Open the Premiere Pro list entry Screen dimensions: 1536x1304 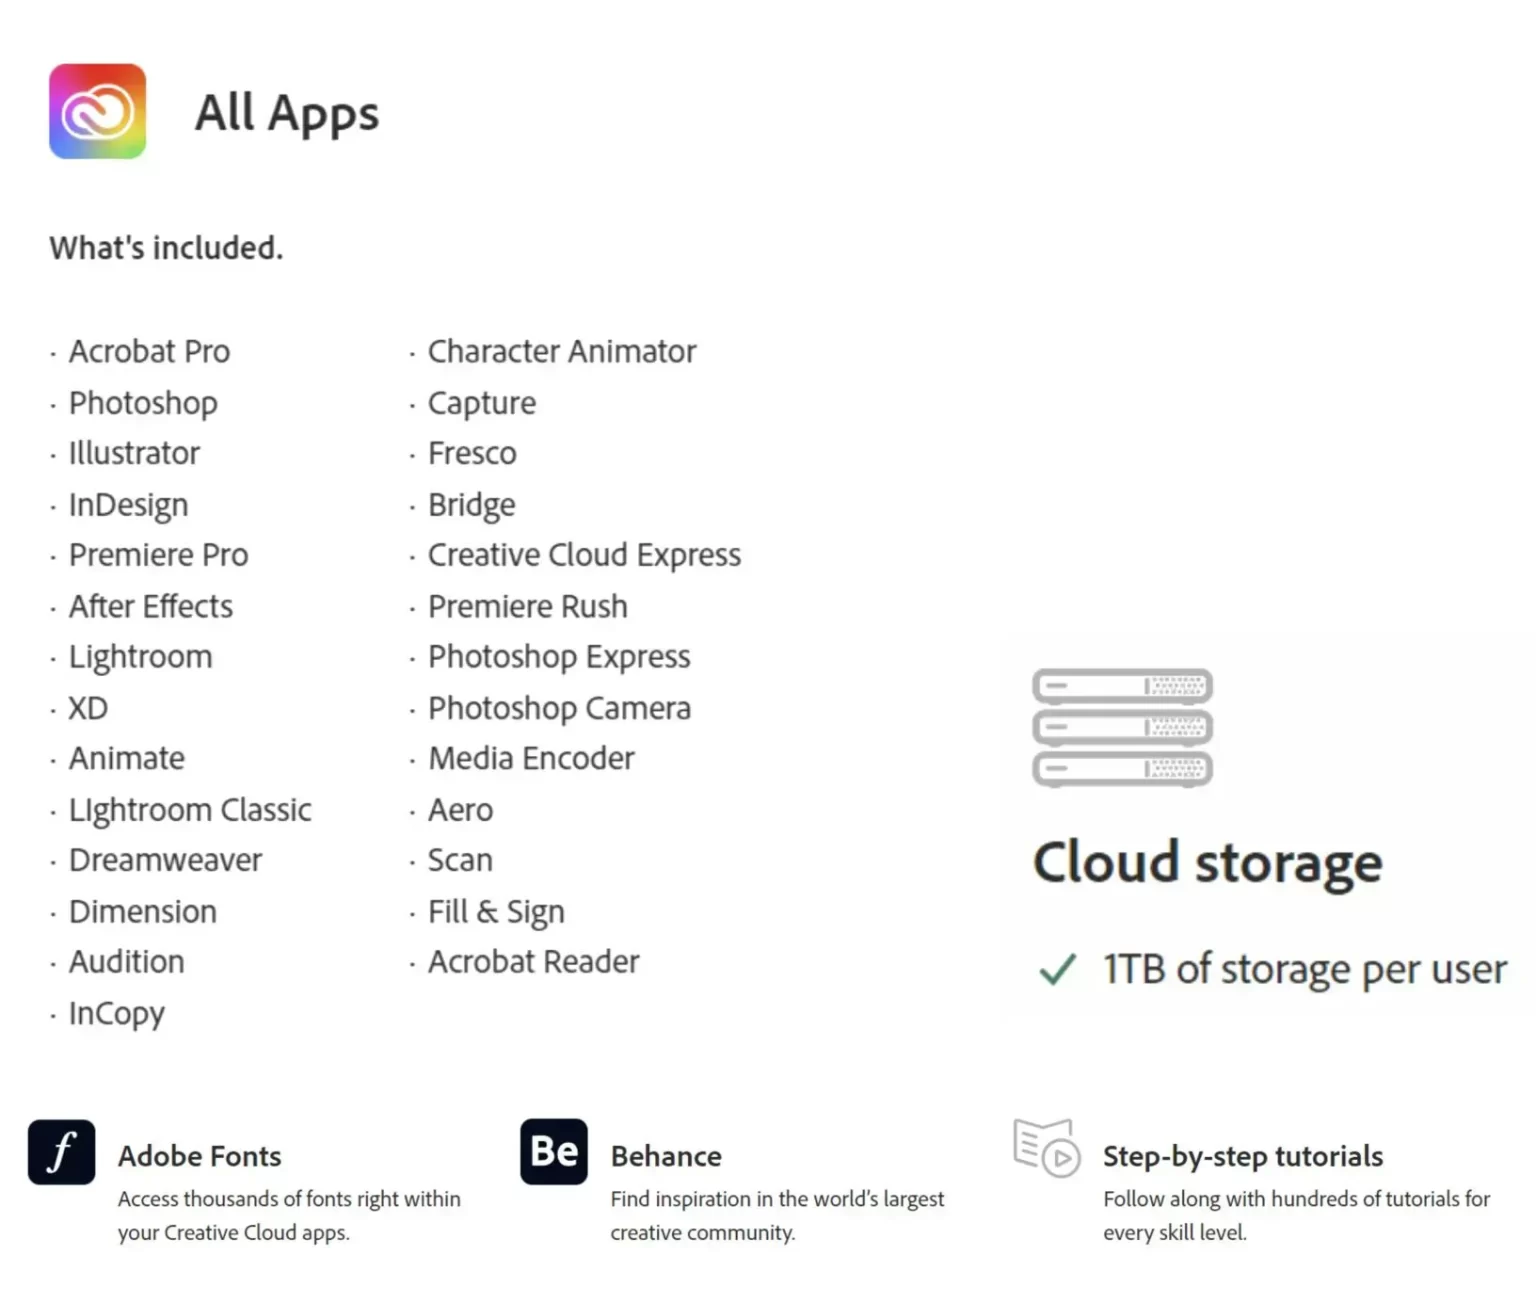158,555
